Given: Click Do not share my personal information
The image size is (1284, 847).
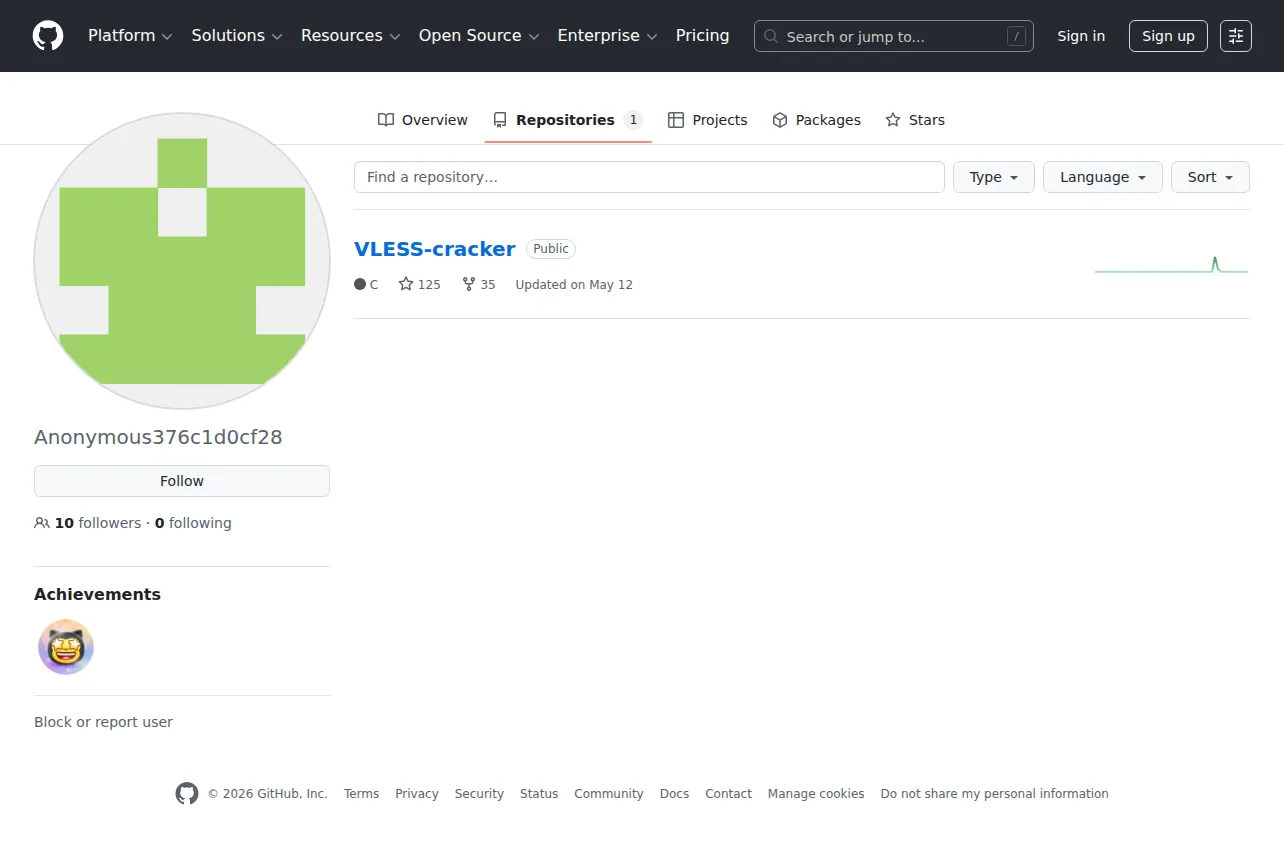Looking at the screenshot, I should (x=995, y=794).
